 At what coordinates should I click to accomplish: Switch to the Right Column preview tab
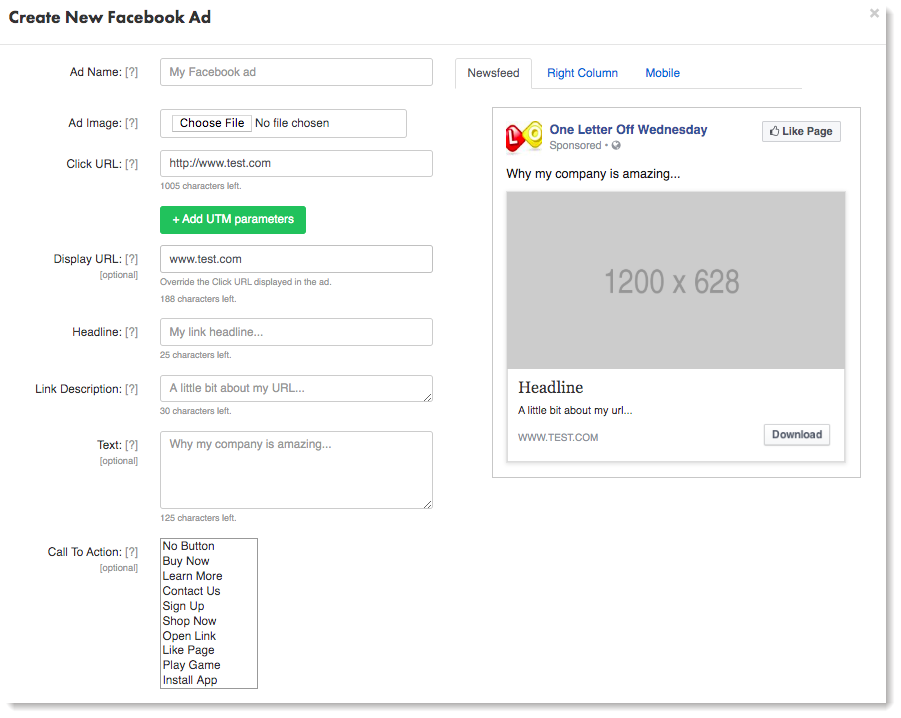click(582, 73)
